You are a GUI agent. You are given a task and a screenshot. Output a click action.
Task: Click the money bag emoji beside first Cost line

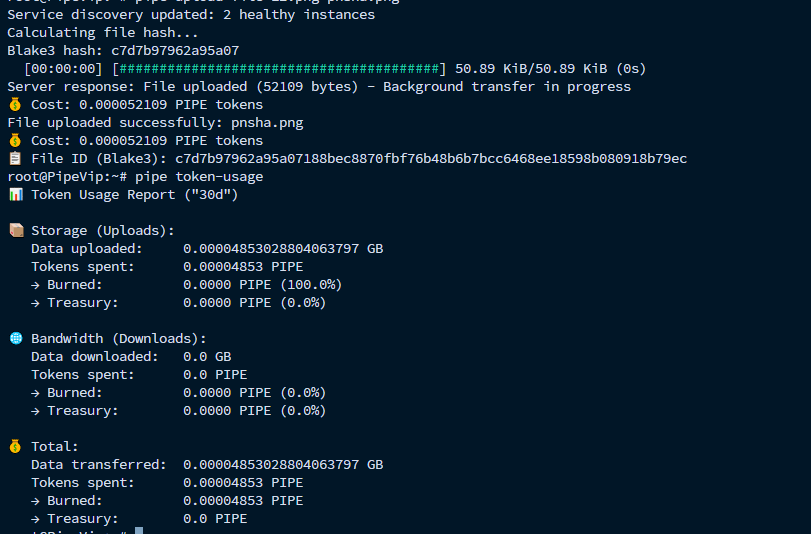pos(15,105)
